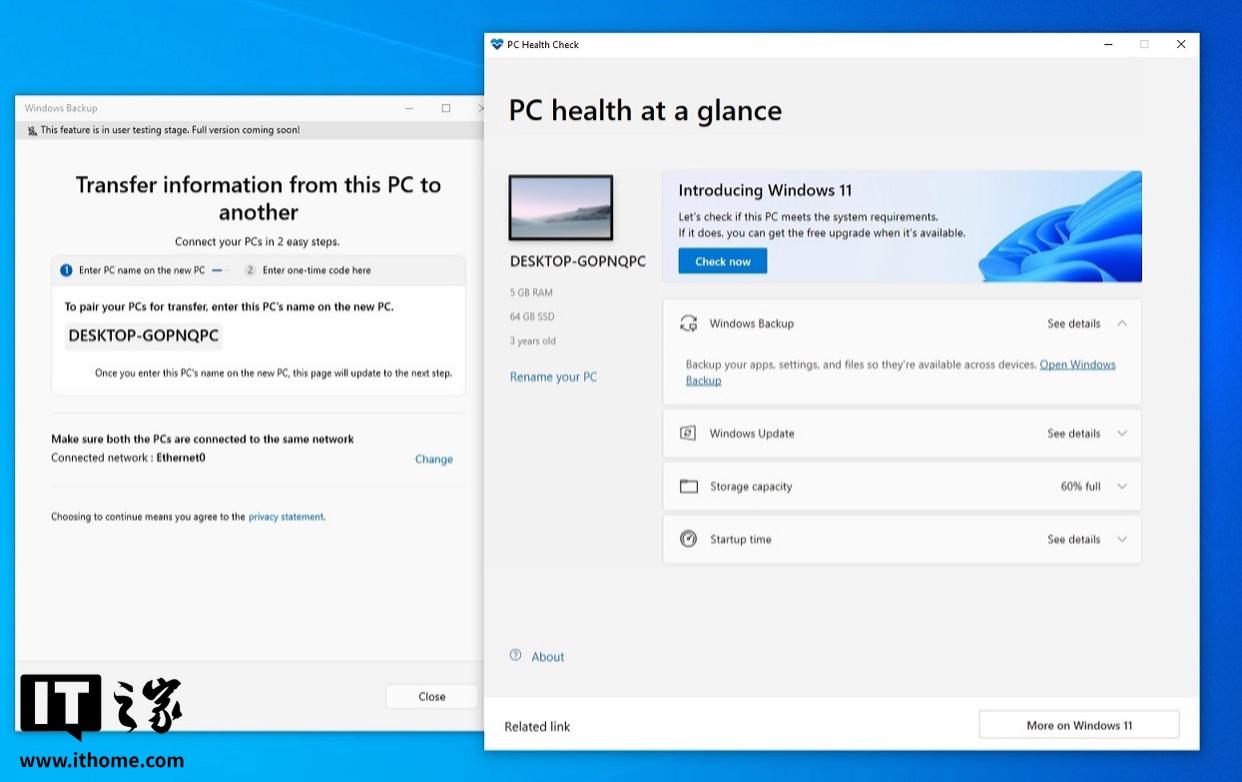Expand the Startup time section chevron
This screenshot has width=1242, height=782.
[x=1122, y=539]
